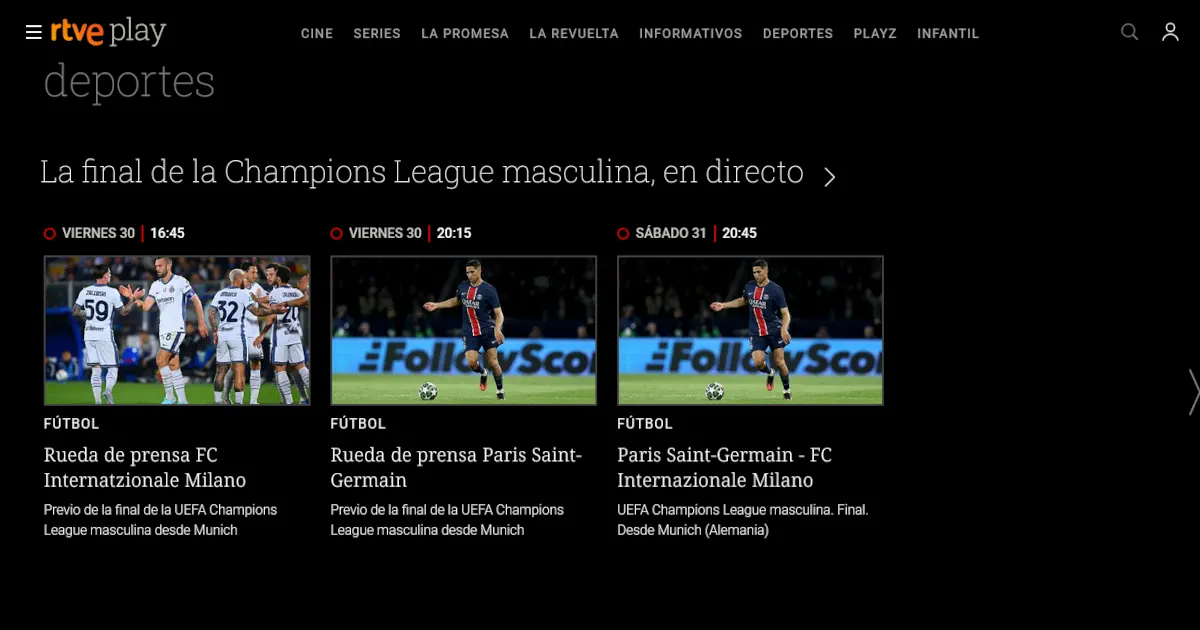Open the hamburger menu icon

click(x=33, y=33)
